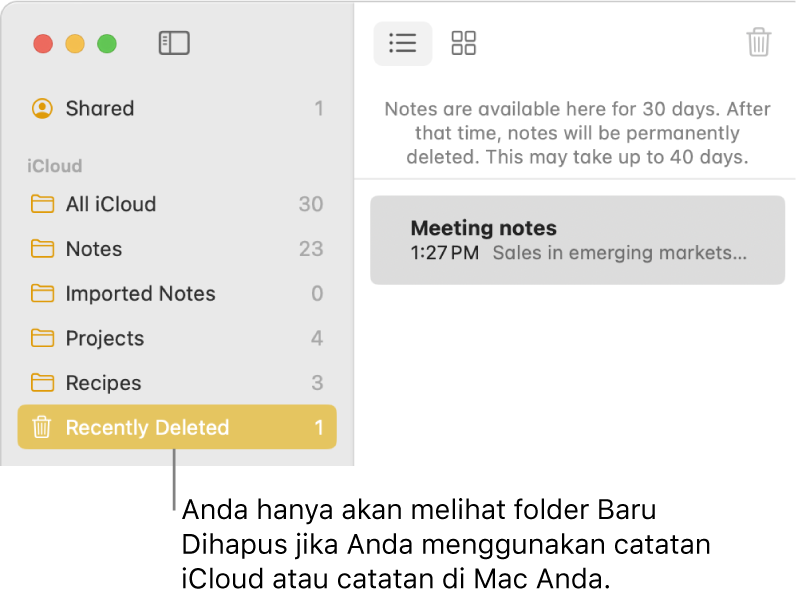
Task: Click the All iCloud folder icon
Action: [42, 204]
